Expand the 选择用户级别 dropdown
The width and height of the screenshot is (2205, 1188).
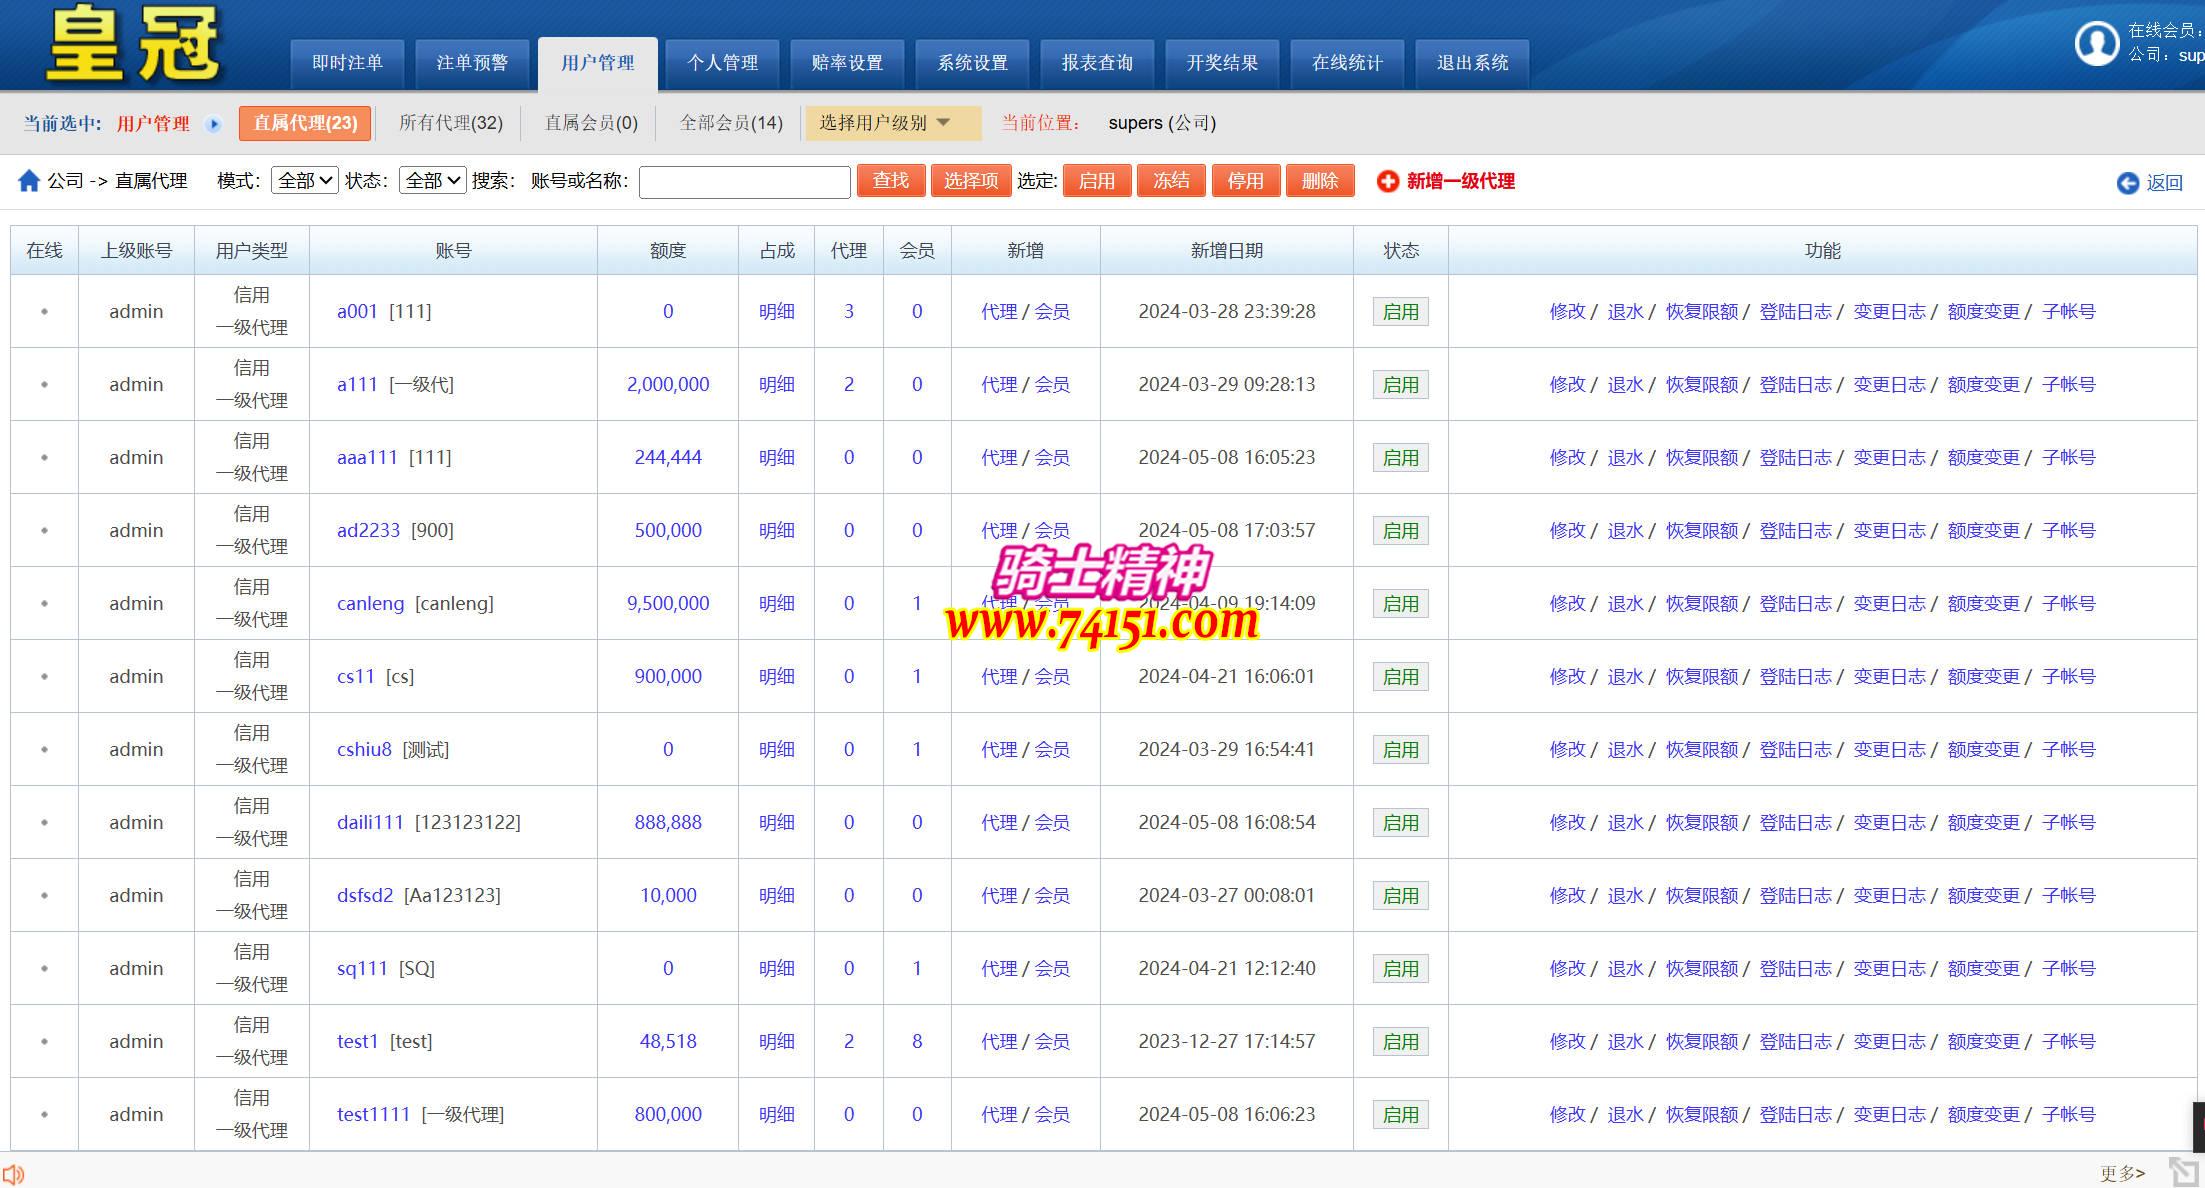891,123
